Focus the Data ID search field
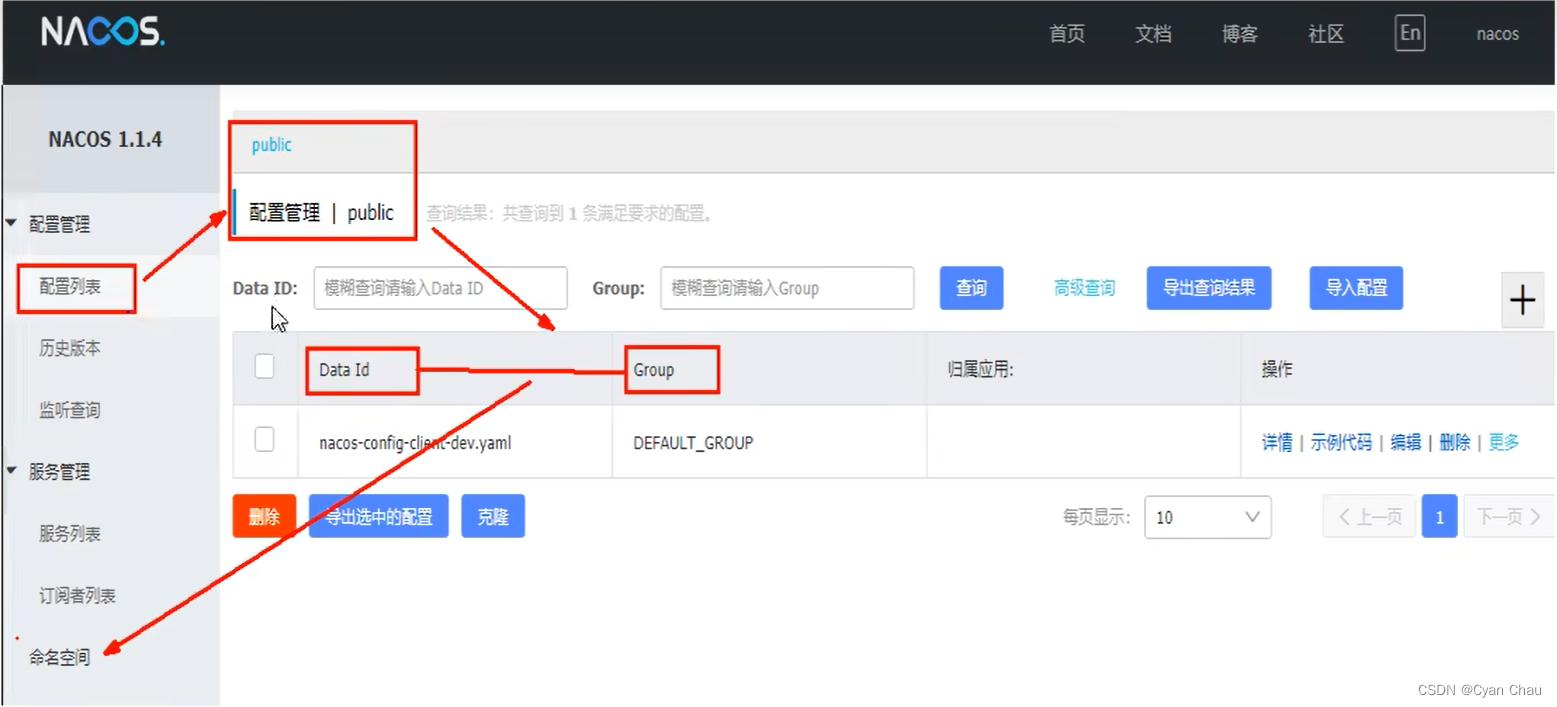The width and height of the screenshot is (1557, 707). tap(441, 288)
